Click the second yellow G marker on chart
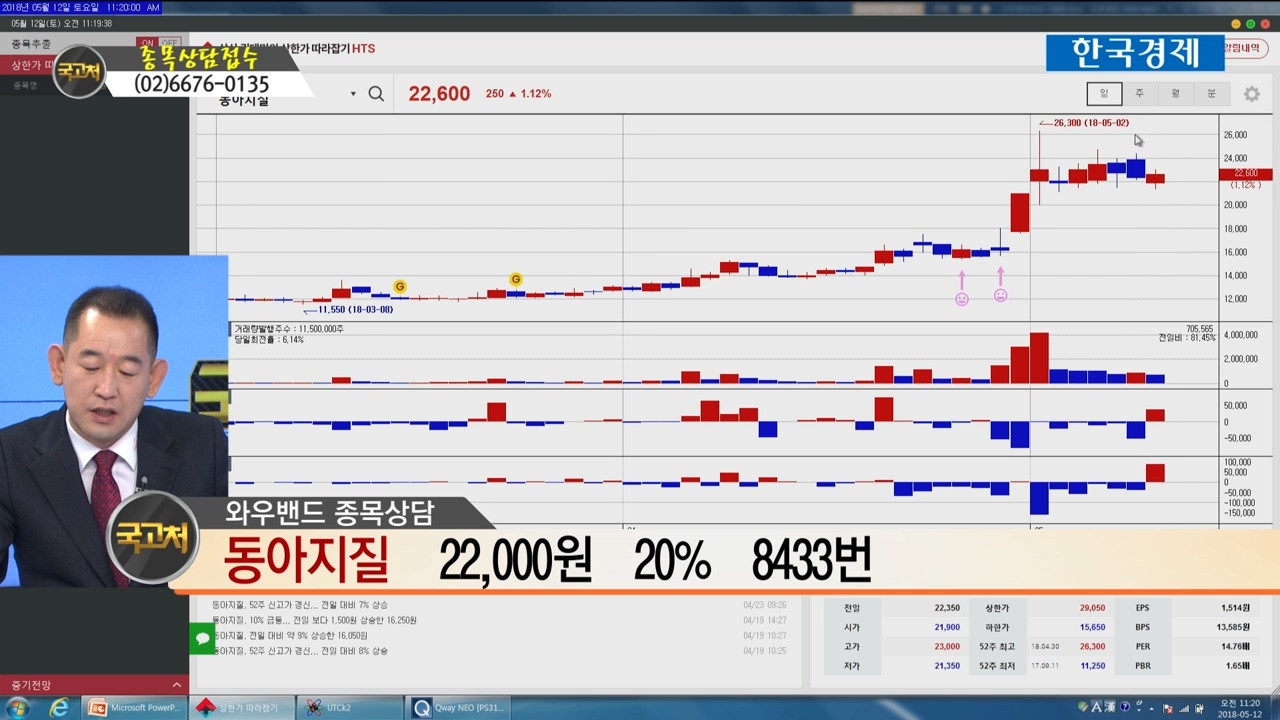The width and height of the screenshot is (1280, 720). click(516, 280)
